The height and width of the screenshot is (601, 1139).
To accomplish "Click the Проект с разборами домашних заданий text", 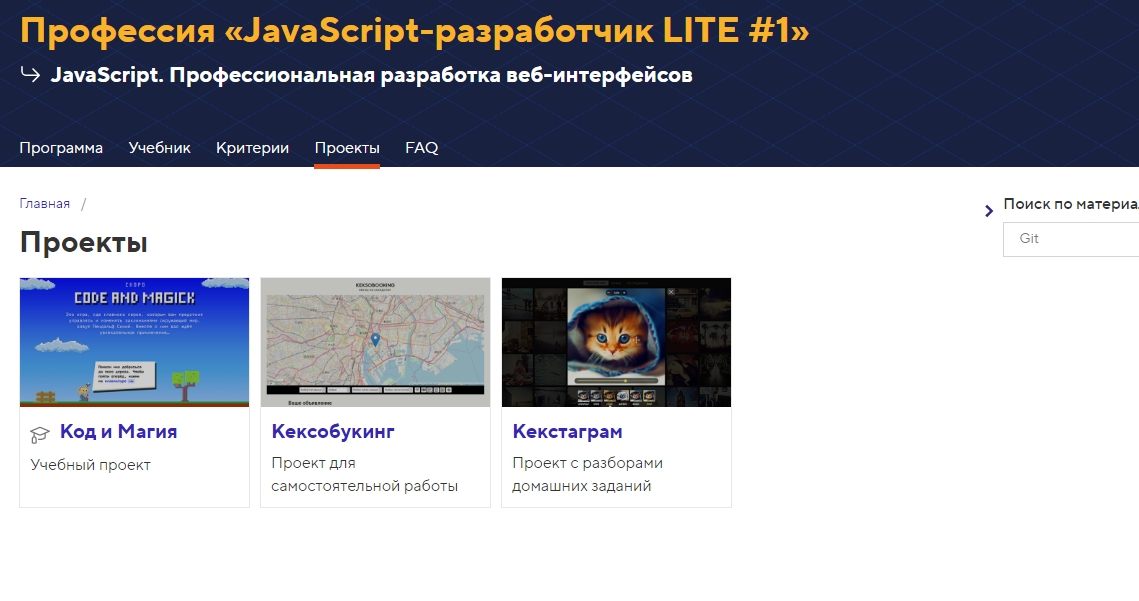I will point(587,475).
